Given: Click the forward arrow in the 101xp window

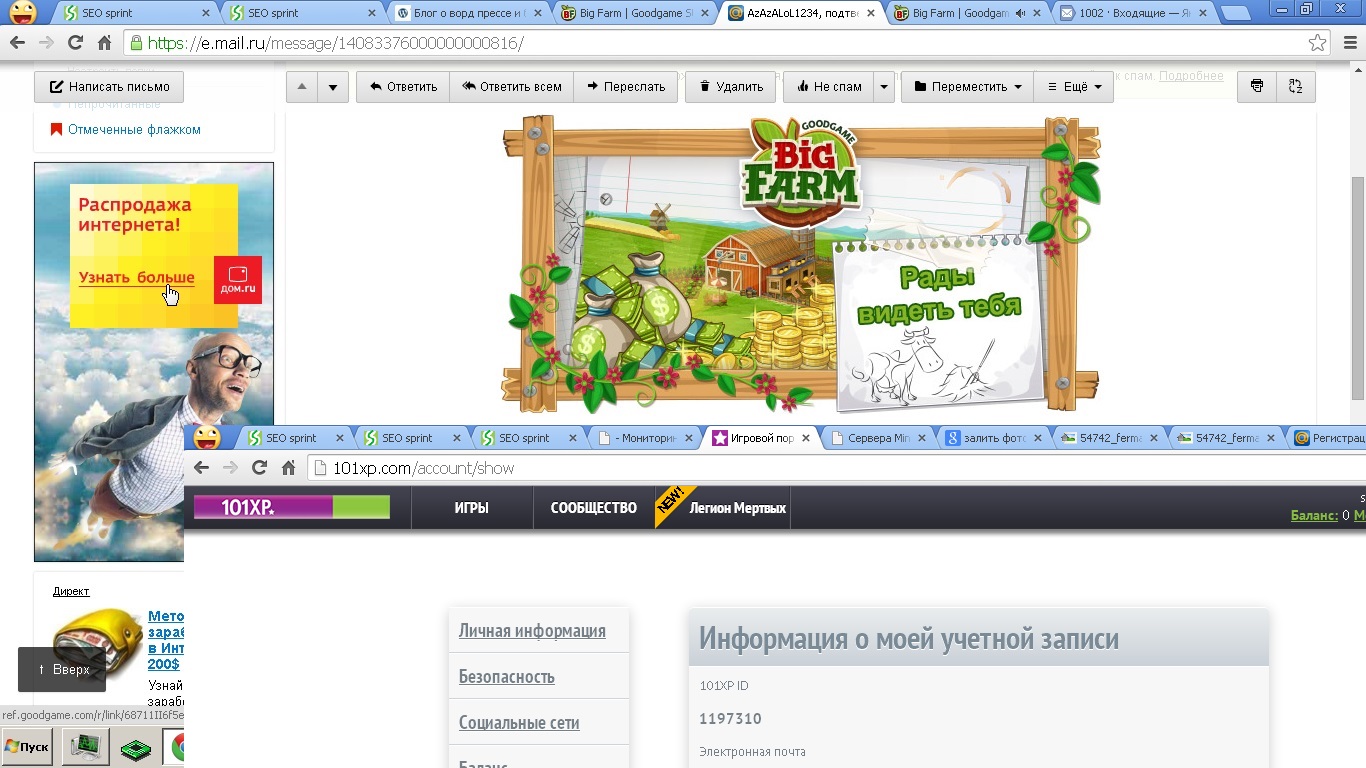Looking at the screenshot, I should (230, 467).
